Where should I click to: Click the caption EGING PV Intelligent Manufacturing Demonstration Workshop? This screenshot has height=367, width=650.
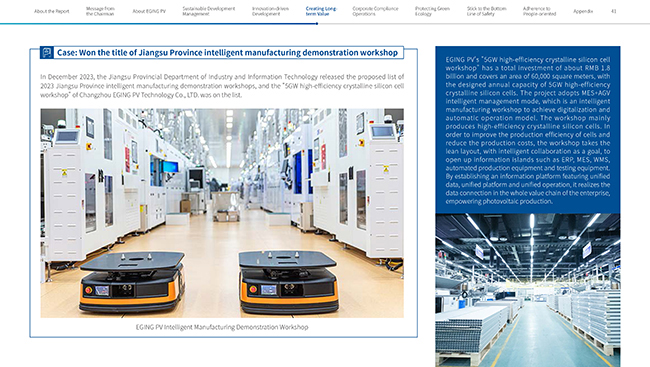pyautogui.click(x=222, y=327)
